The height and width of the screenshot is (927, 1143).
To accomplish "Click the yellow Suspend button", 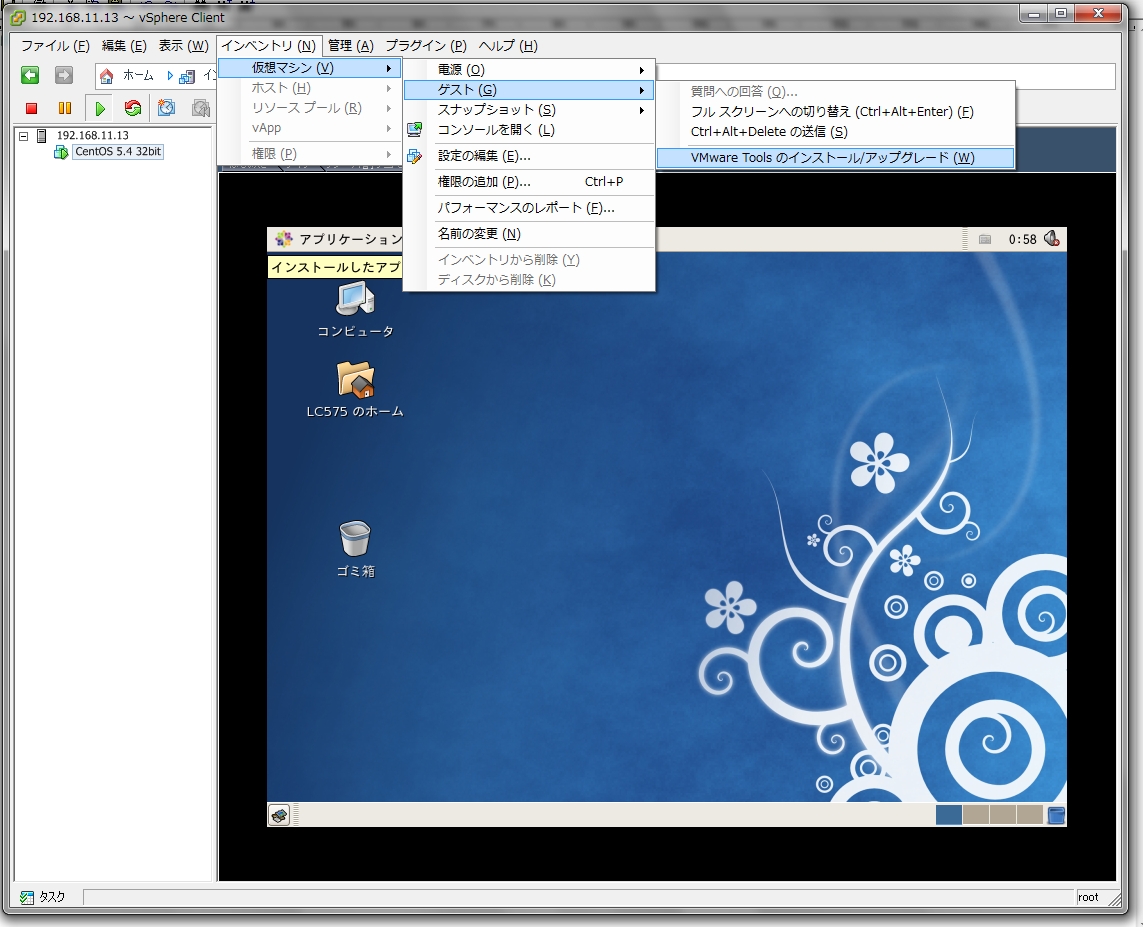I will (x=65, y=109).
